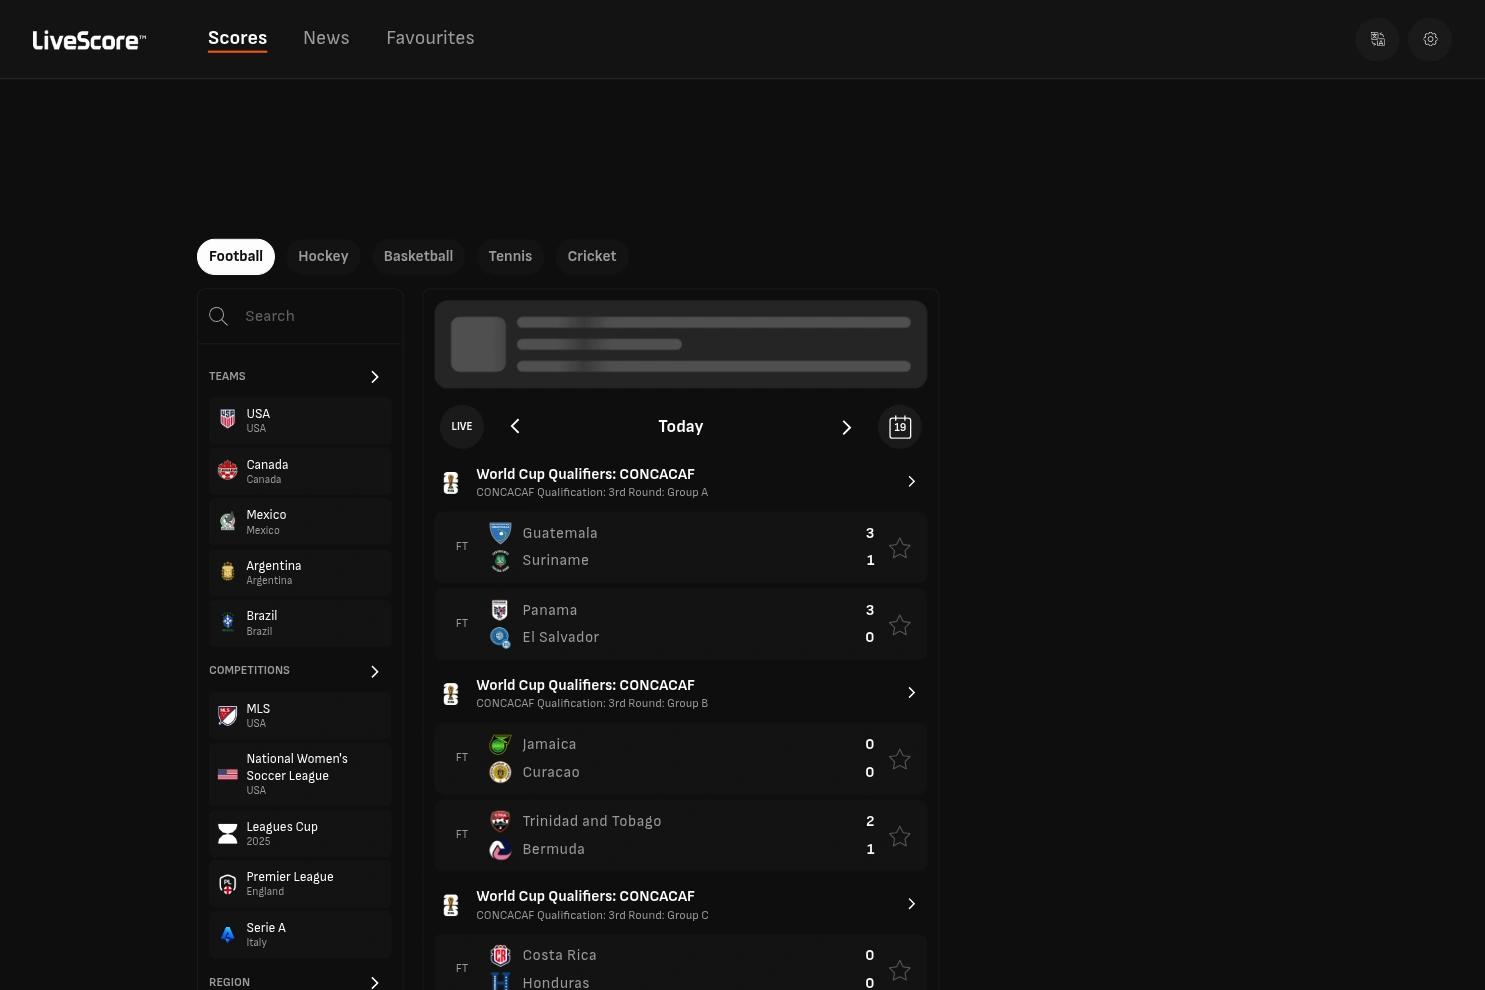Image resolution: width=1485 pixels, height=990 pixels.
Task: Click the National Women's Soccer League flag icon
Action: point(228,774)
